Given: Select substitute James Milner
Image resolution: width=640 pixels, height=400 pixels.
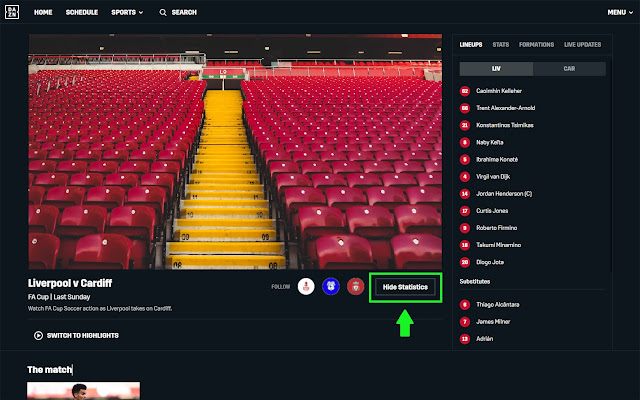Looking at the screenshot, I should (493, 322).
